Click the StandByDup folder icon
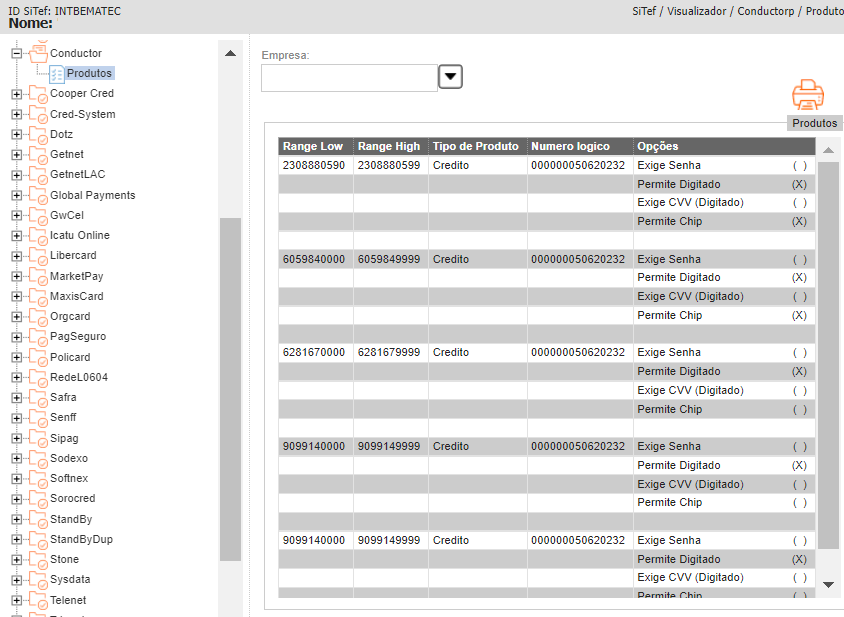Screen dimensions: 844x617 38,539
